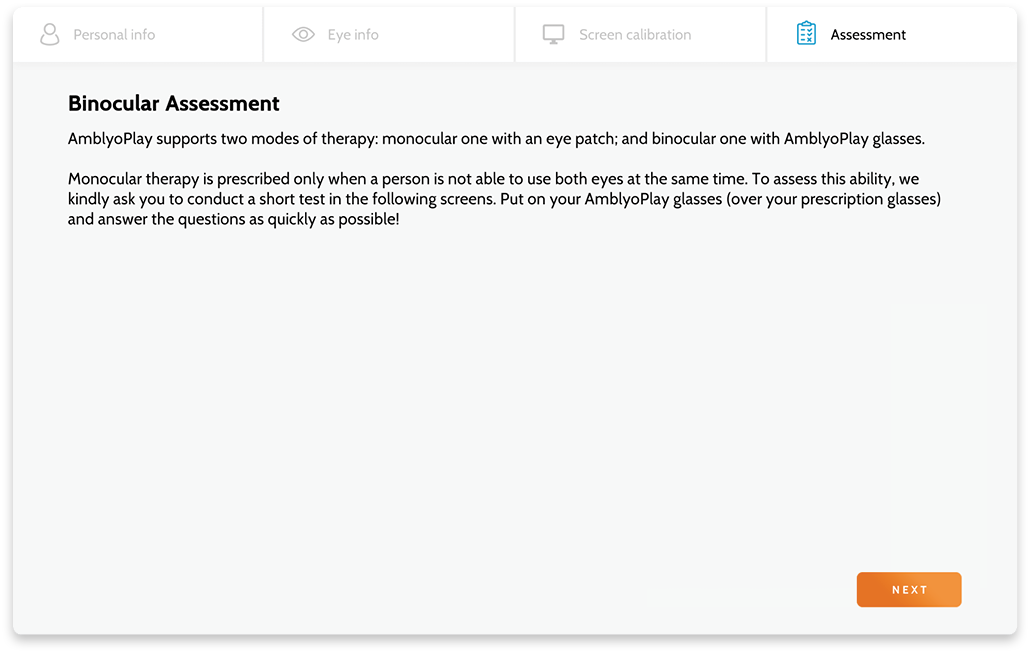Click the empty gray area below the text
The height and width of the screenshot is (654, 1030).
pyautogui.click(x=460, y=394)
